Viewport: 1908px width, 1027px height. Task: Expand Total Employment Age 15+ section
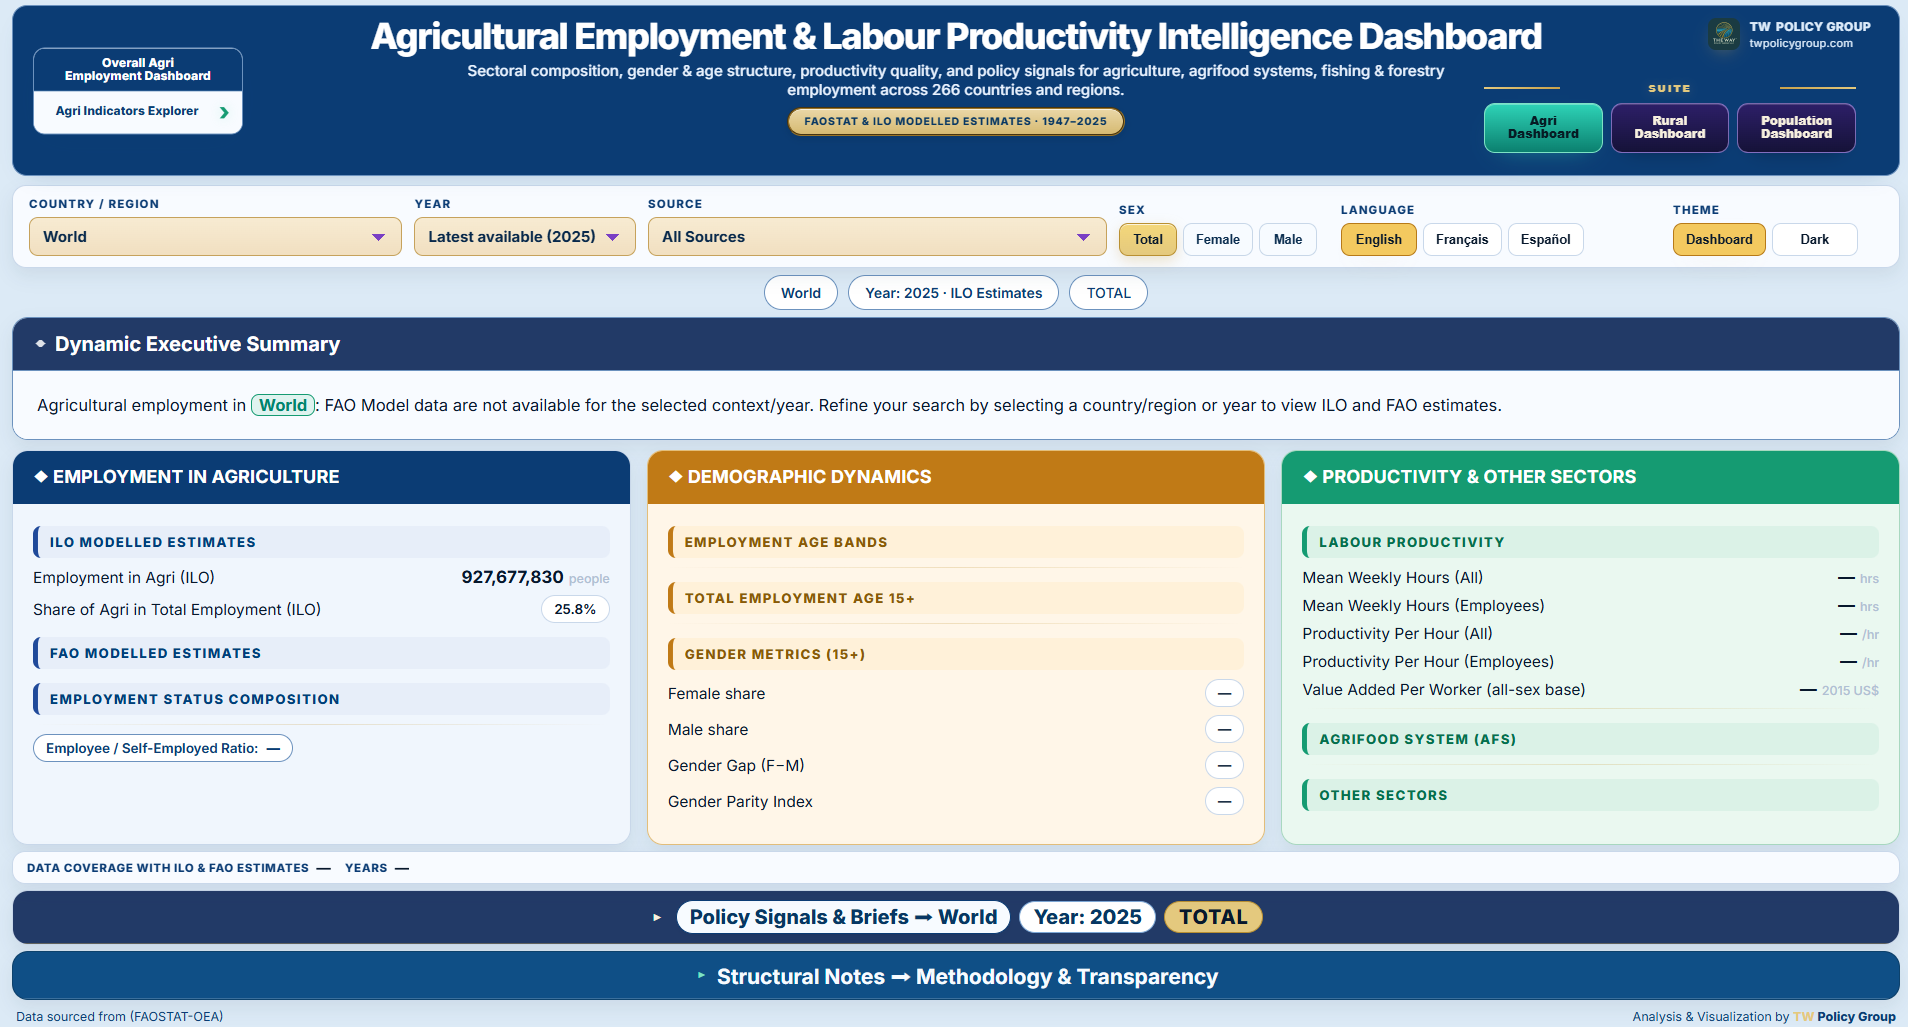(956, 598)
